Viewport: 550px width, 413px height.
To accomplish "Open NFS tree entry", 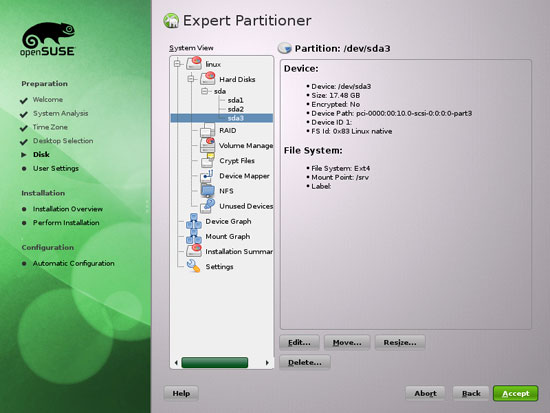I will tap(226, 191).
